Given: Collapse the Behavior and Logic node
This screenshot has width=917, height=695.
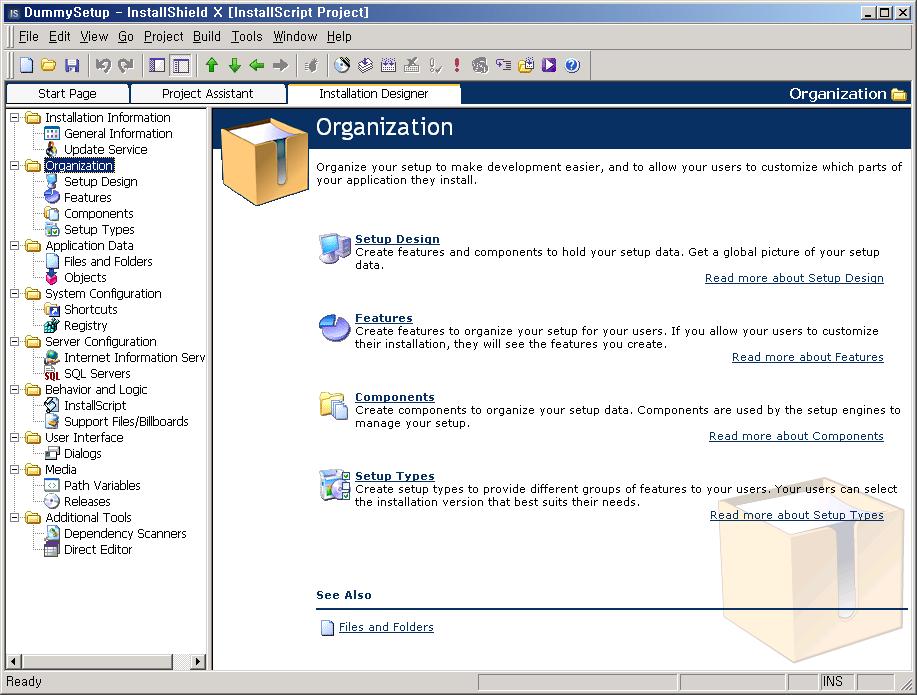Looking at the screenshot, I should [15, 390].
